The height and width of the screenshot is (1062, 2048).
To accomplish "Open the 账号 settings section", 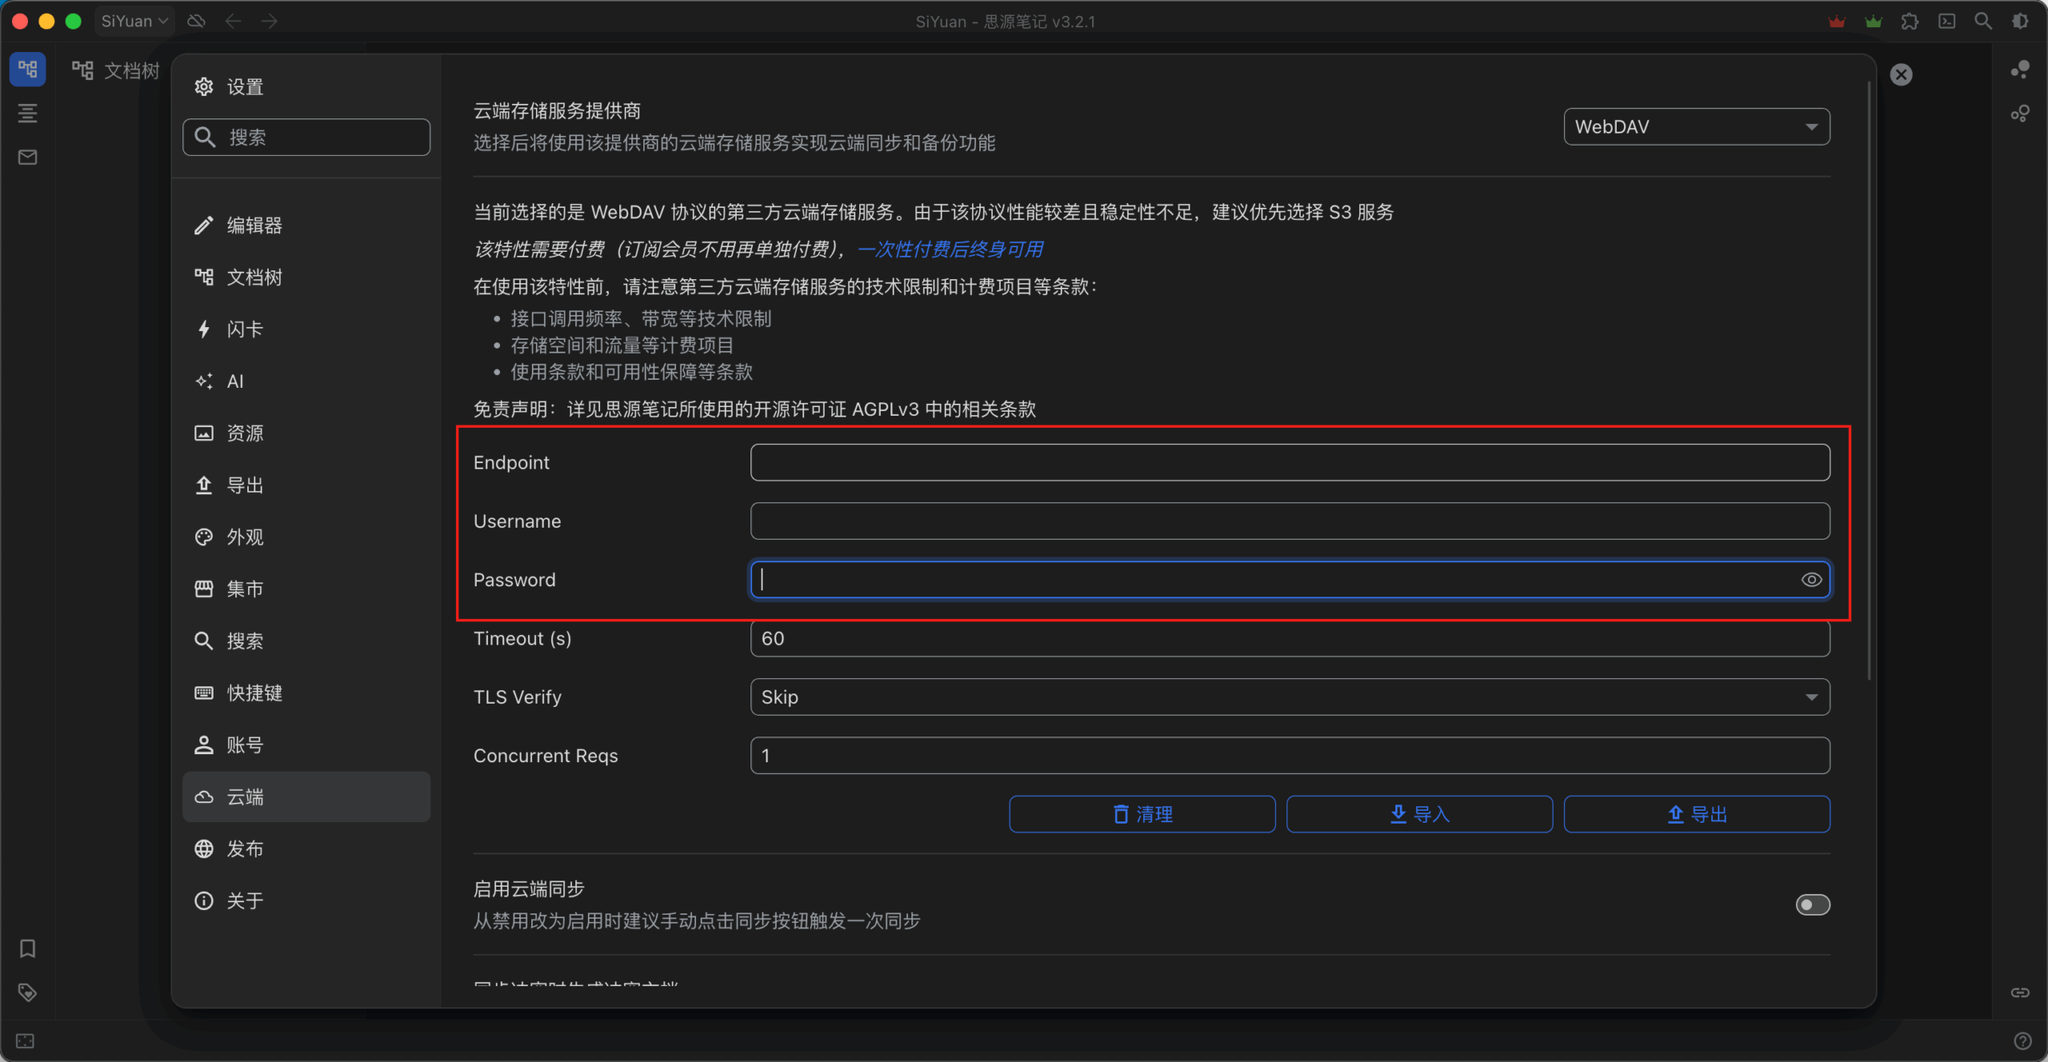I will pyautogui.click(x=306, y=745).
